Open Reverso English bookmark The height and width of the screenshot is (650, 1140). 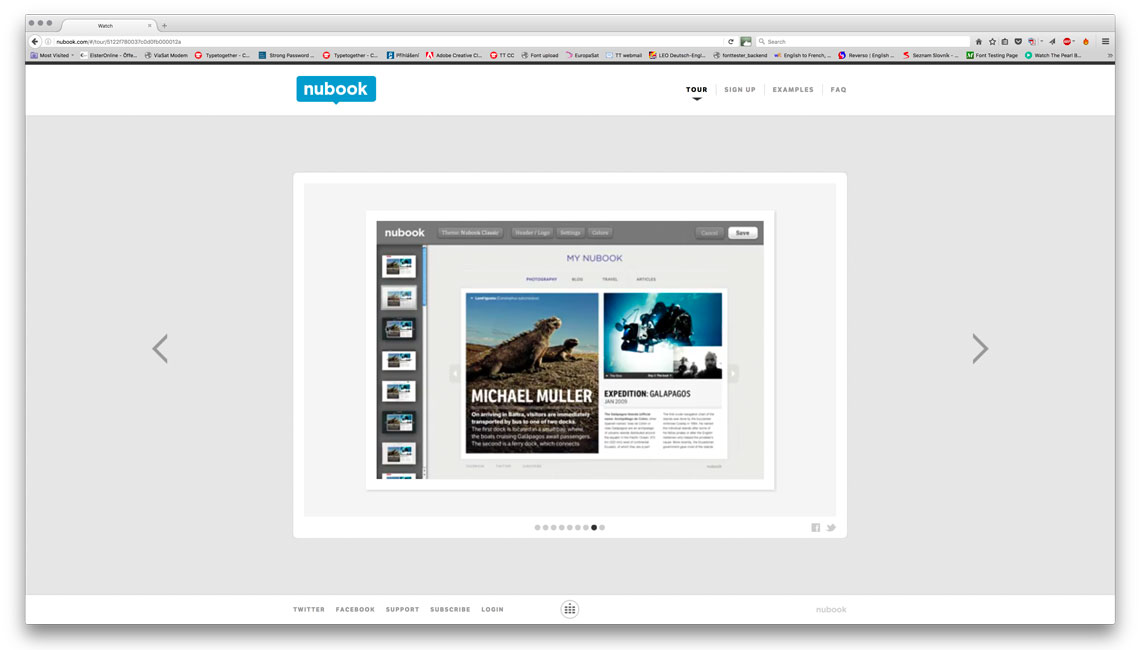(867, 55)
